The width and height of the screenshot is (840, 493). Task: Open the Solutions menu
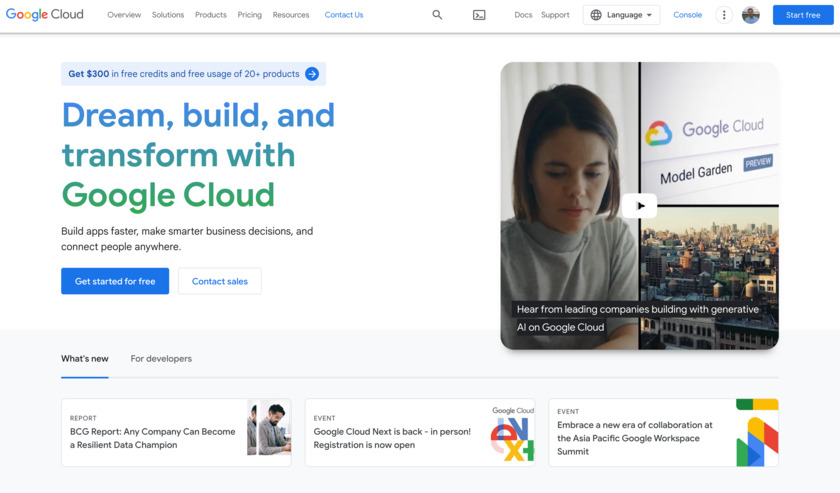coord(168,15)
